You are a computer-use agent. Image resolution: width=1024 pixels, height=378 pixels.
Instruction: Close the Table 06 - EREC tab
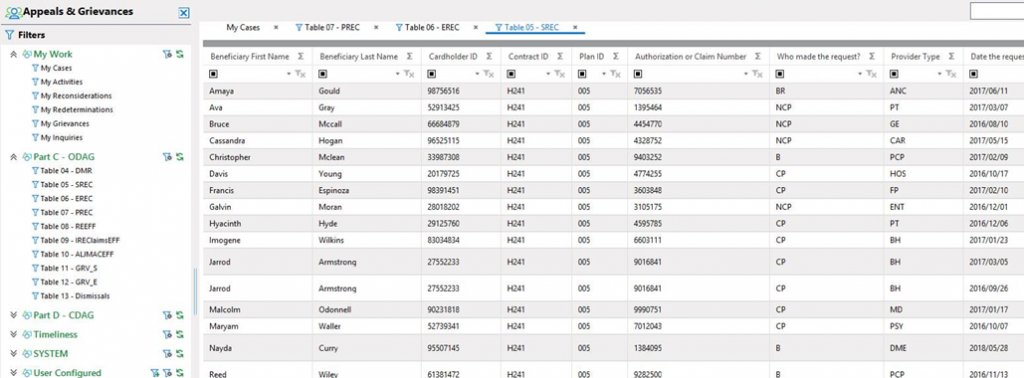tap(476, 27)
